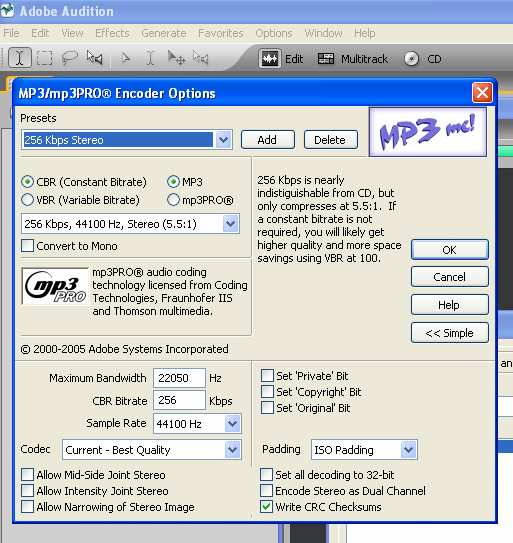The image size is (513, 543).
Task: Click the << Simple button
Action: [450, 333]
